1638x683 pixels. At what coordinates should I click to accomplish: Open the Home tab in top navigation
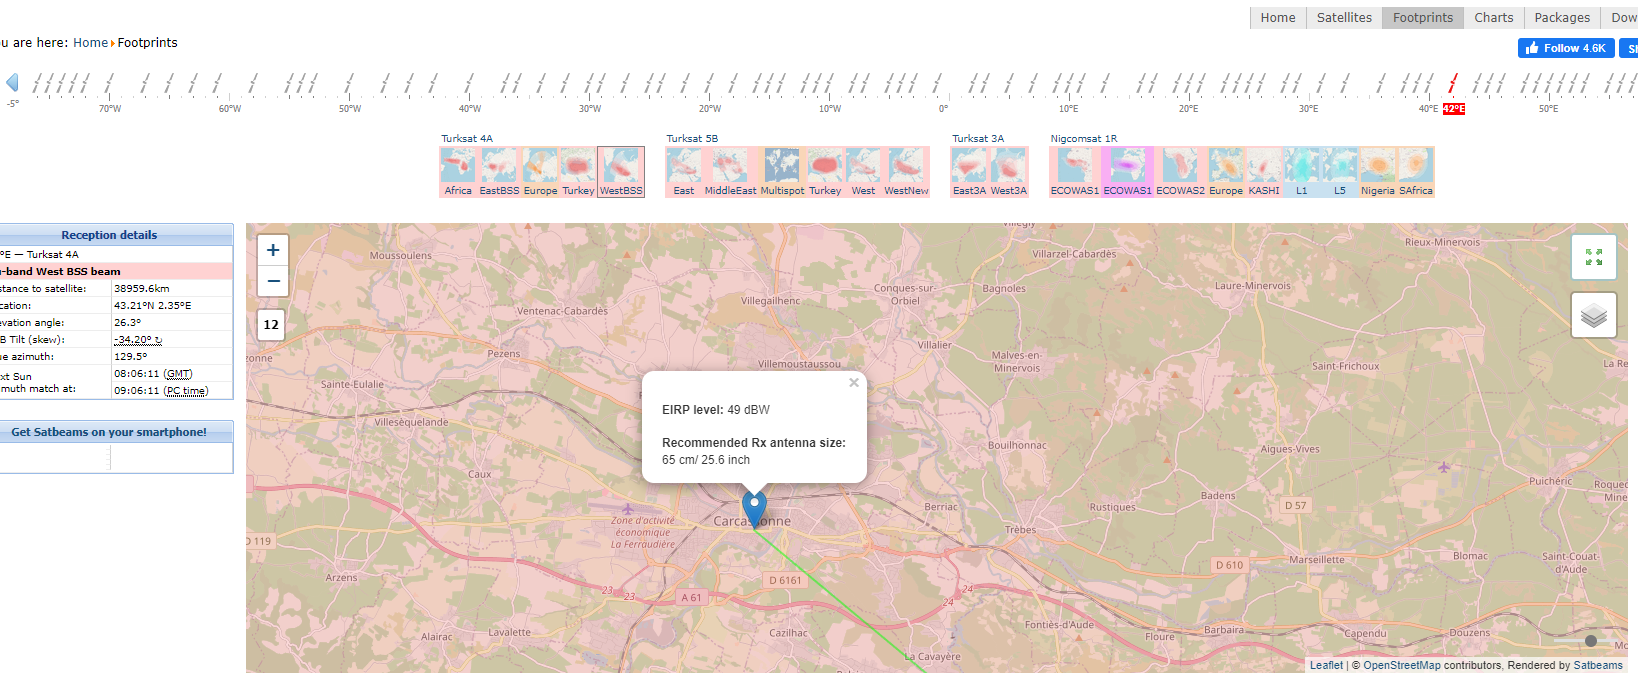(1278, 18)
